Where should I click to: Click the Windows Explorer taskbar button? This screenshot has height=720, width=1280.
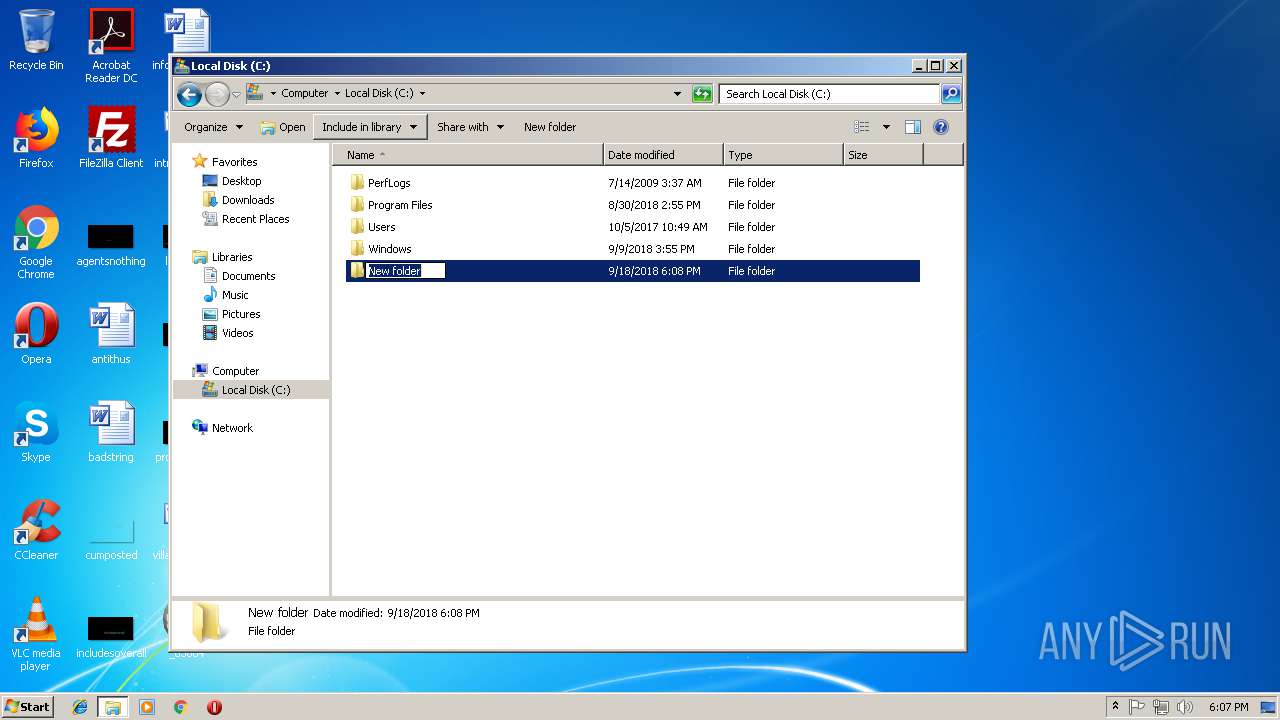pos(113,707)
